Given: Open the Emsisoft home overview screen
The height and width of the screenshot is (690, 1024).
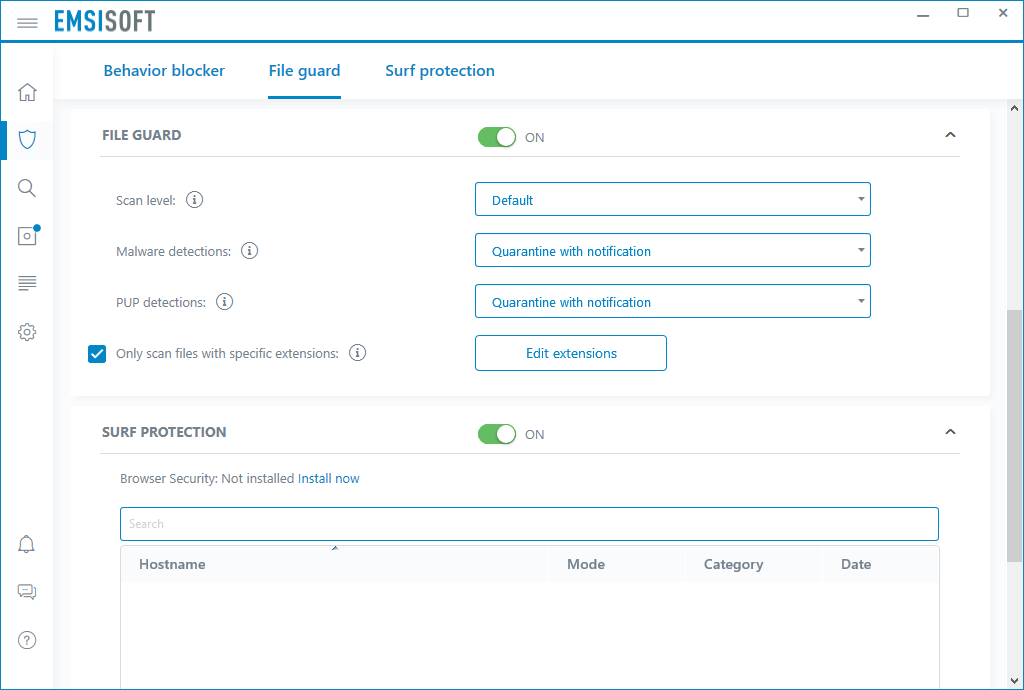Looking at the screenshot, I should tap(27, 91).
